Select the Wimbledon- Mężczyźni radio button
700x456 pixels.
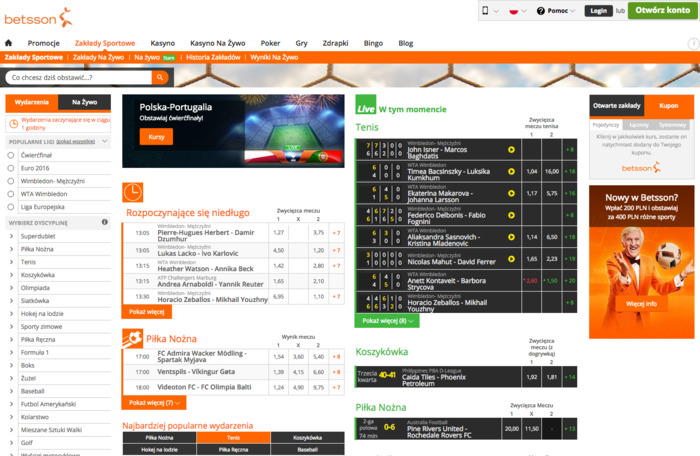click(x=11, y=181)
